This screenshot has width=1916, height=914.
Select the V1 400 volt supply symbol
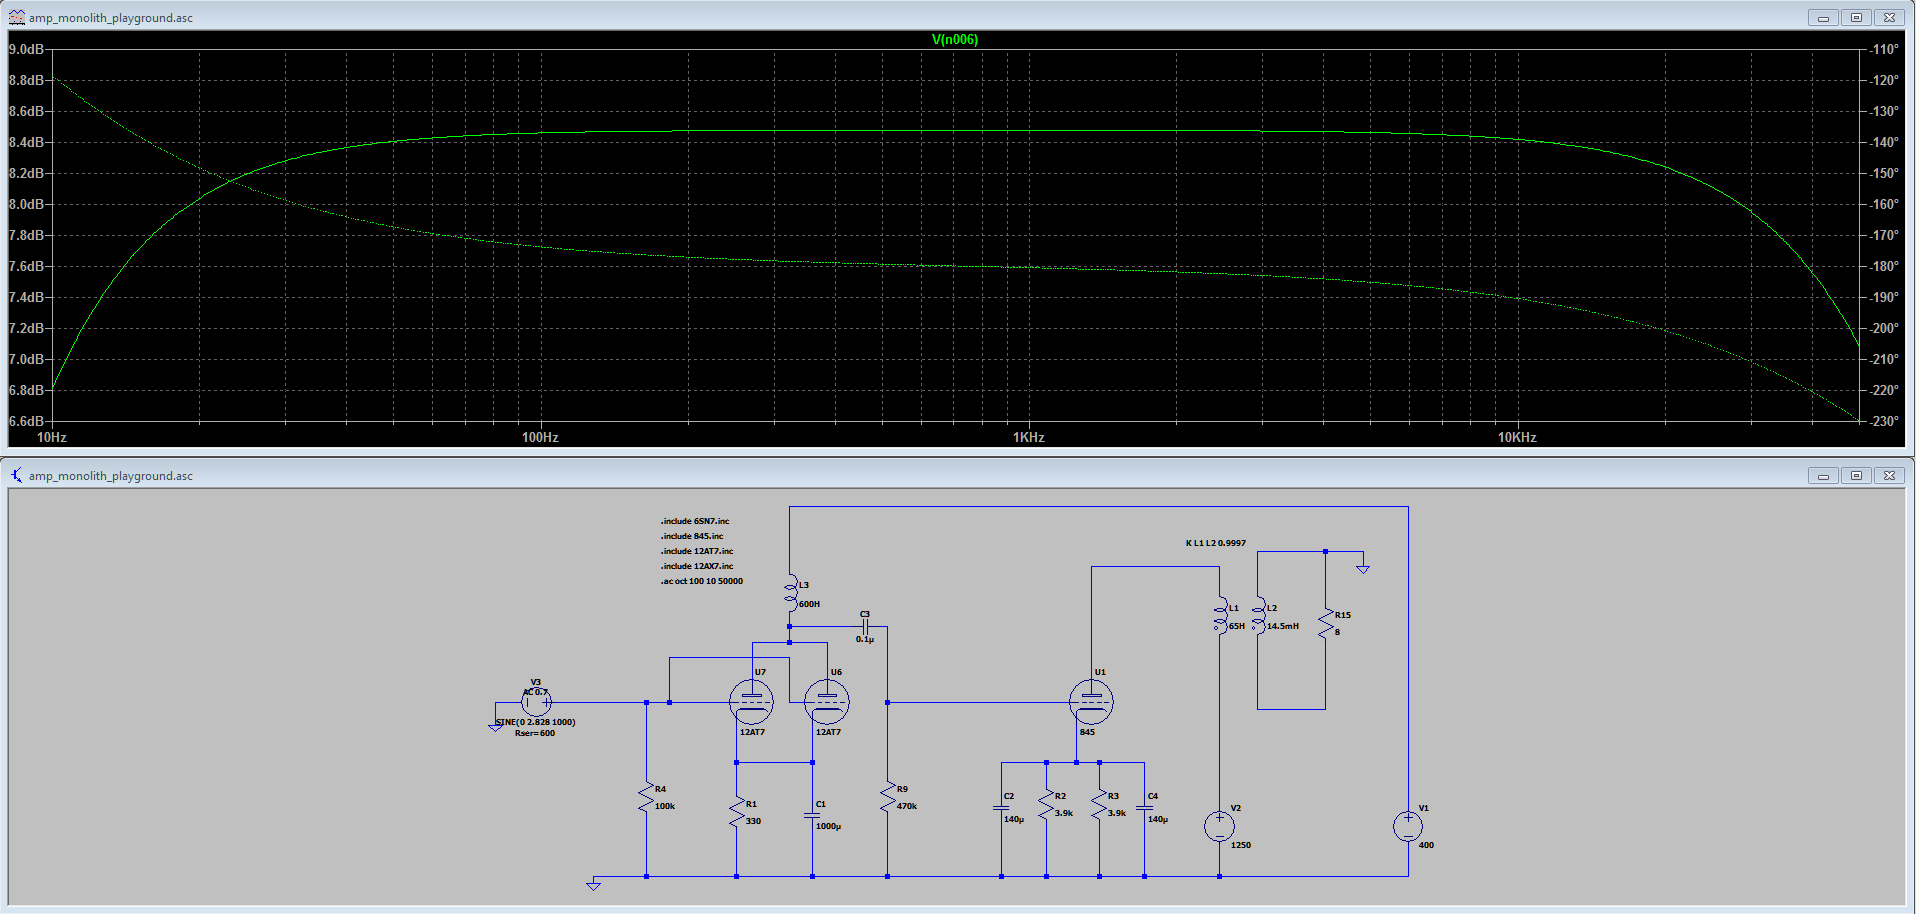point(1408,826)
